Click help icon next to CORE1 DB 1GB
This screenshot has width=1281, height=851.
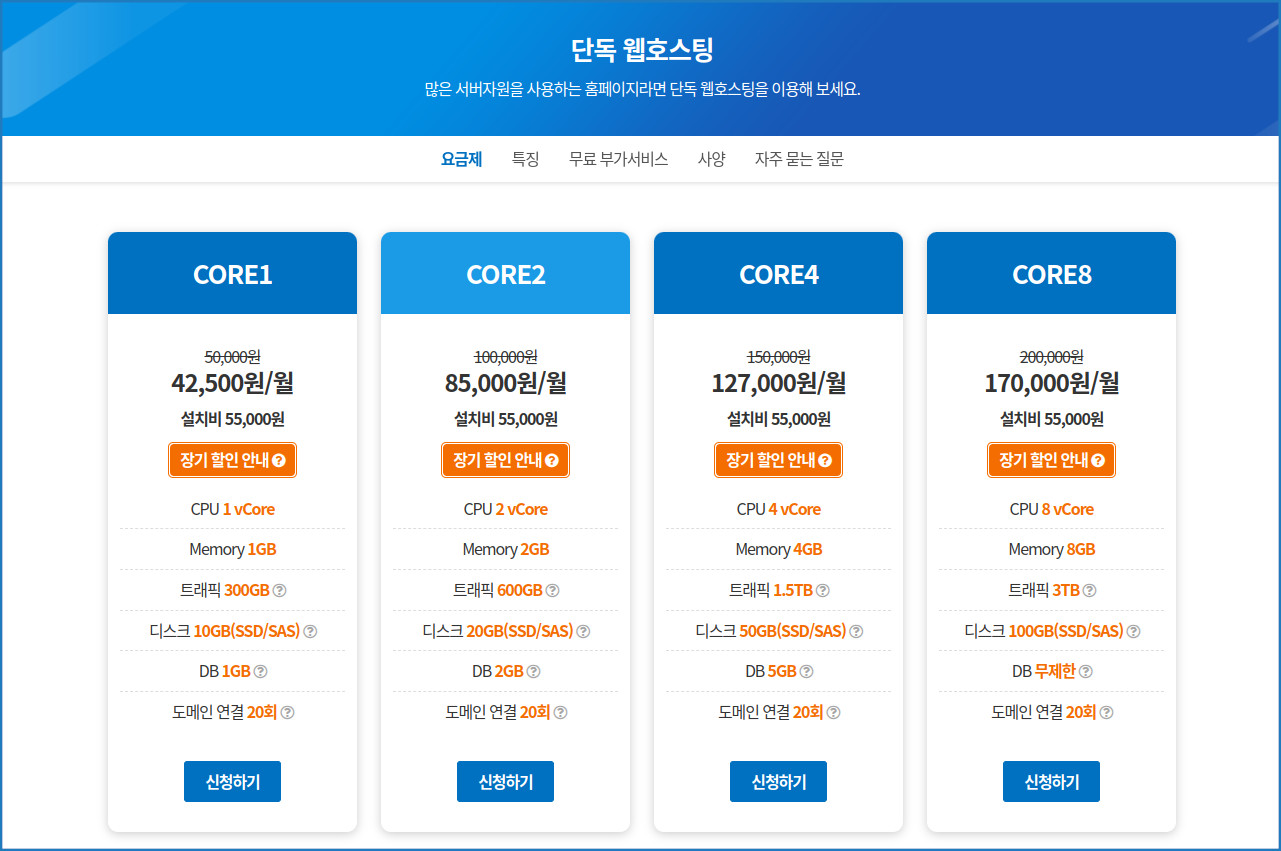click(261, 671)
